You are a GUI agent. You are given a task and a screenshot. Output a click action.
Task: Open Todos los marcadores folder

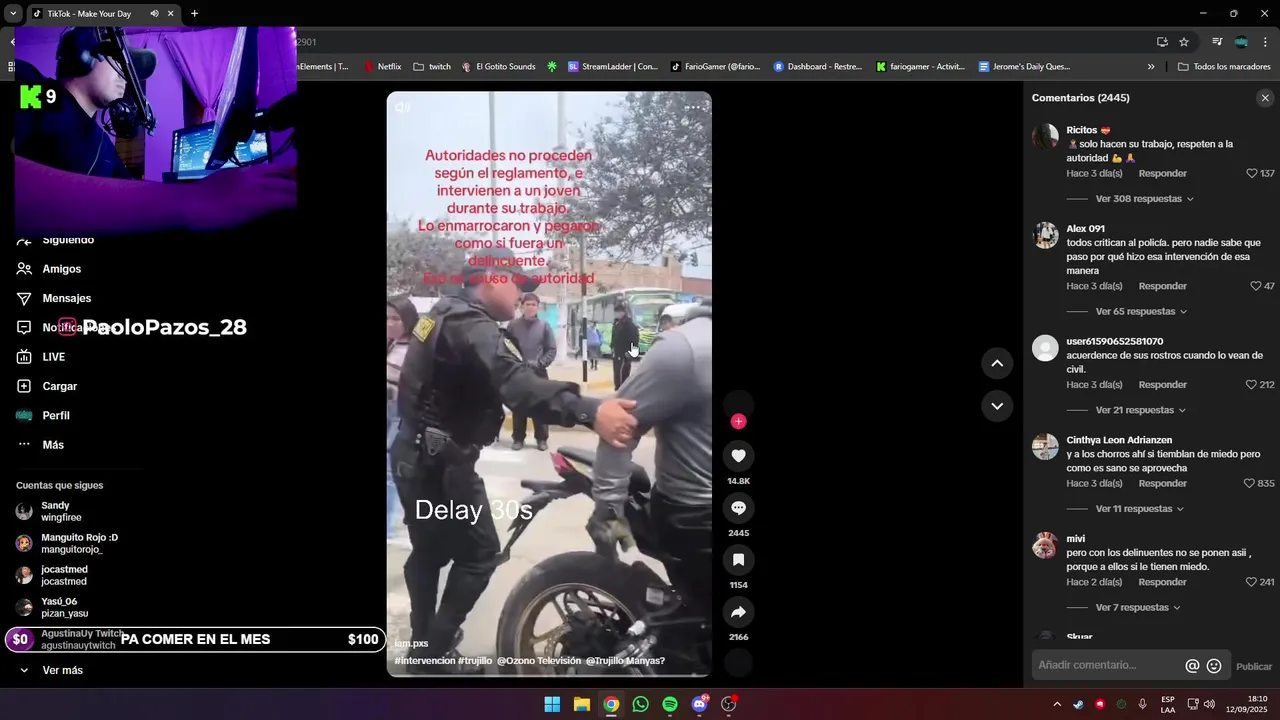1224,67
